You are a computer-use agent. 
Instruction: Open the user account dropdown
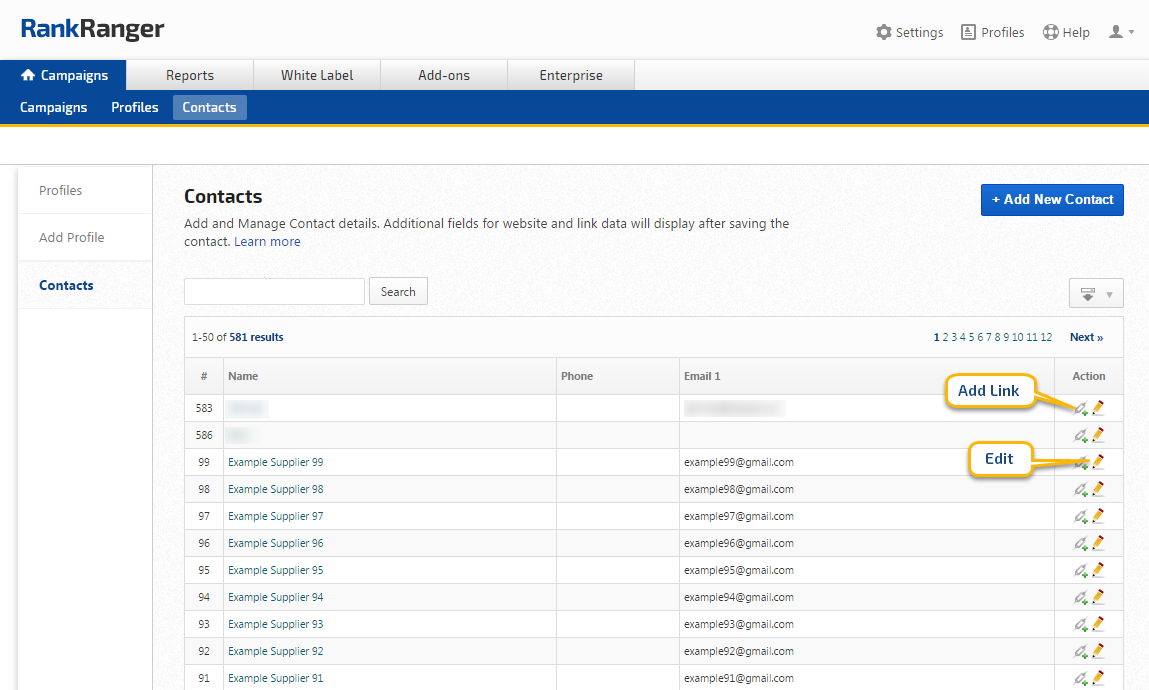[x=1121, y=32]
